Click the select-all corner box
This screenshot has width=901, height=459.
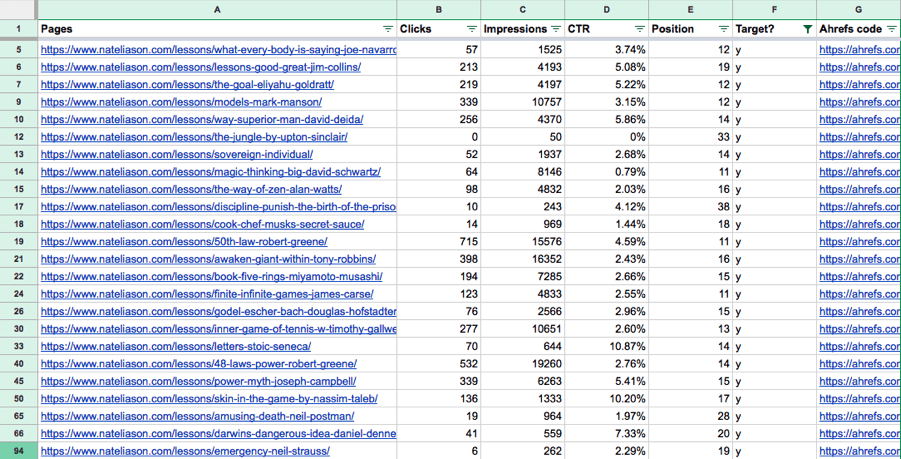pos(18,9)
